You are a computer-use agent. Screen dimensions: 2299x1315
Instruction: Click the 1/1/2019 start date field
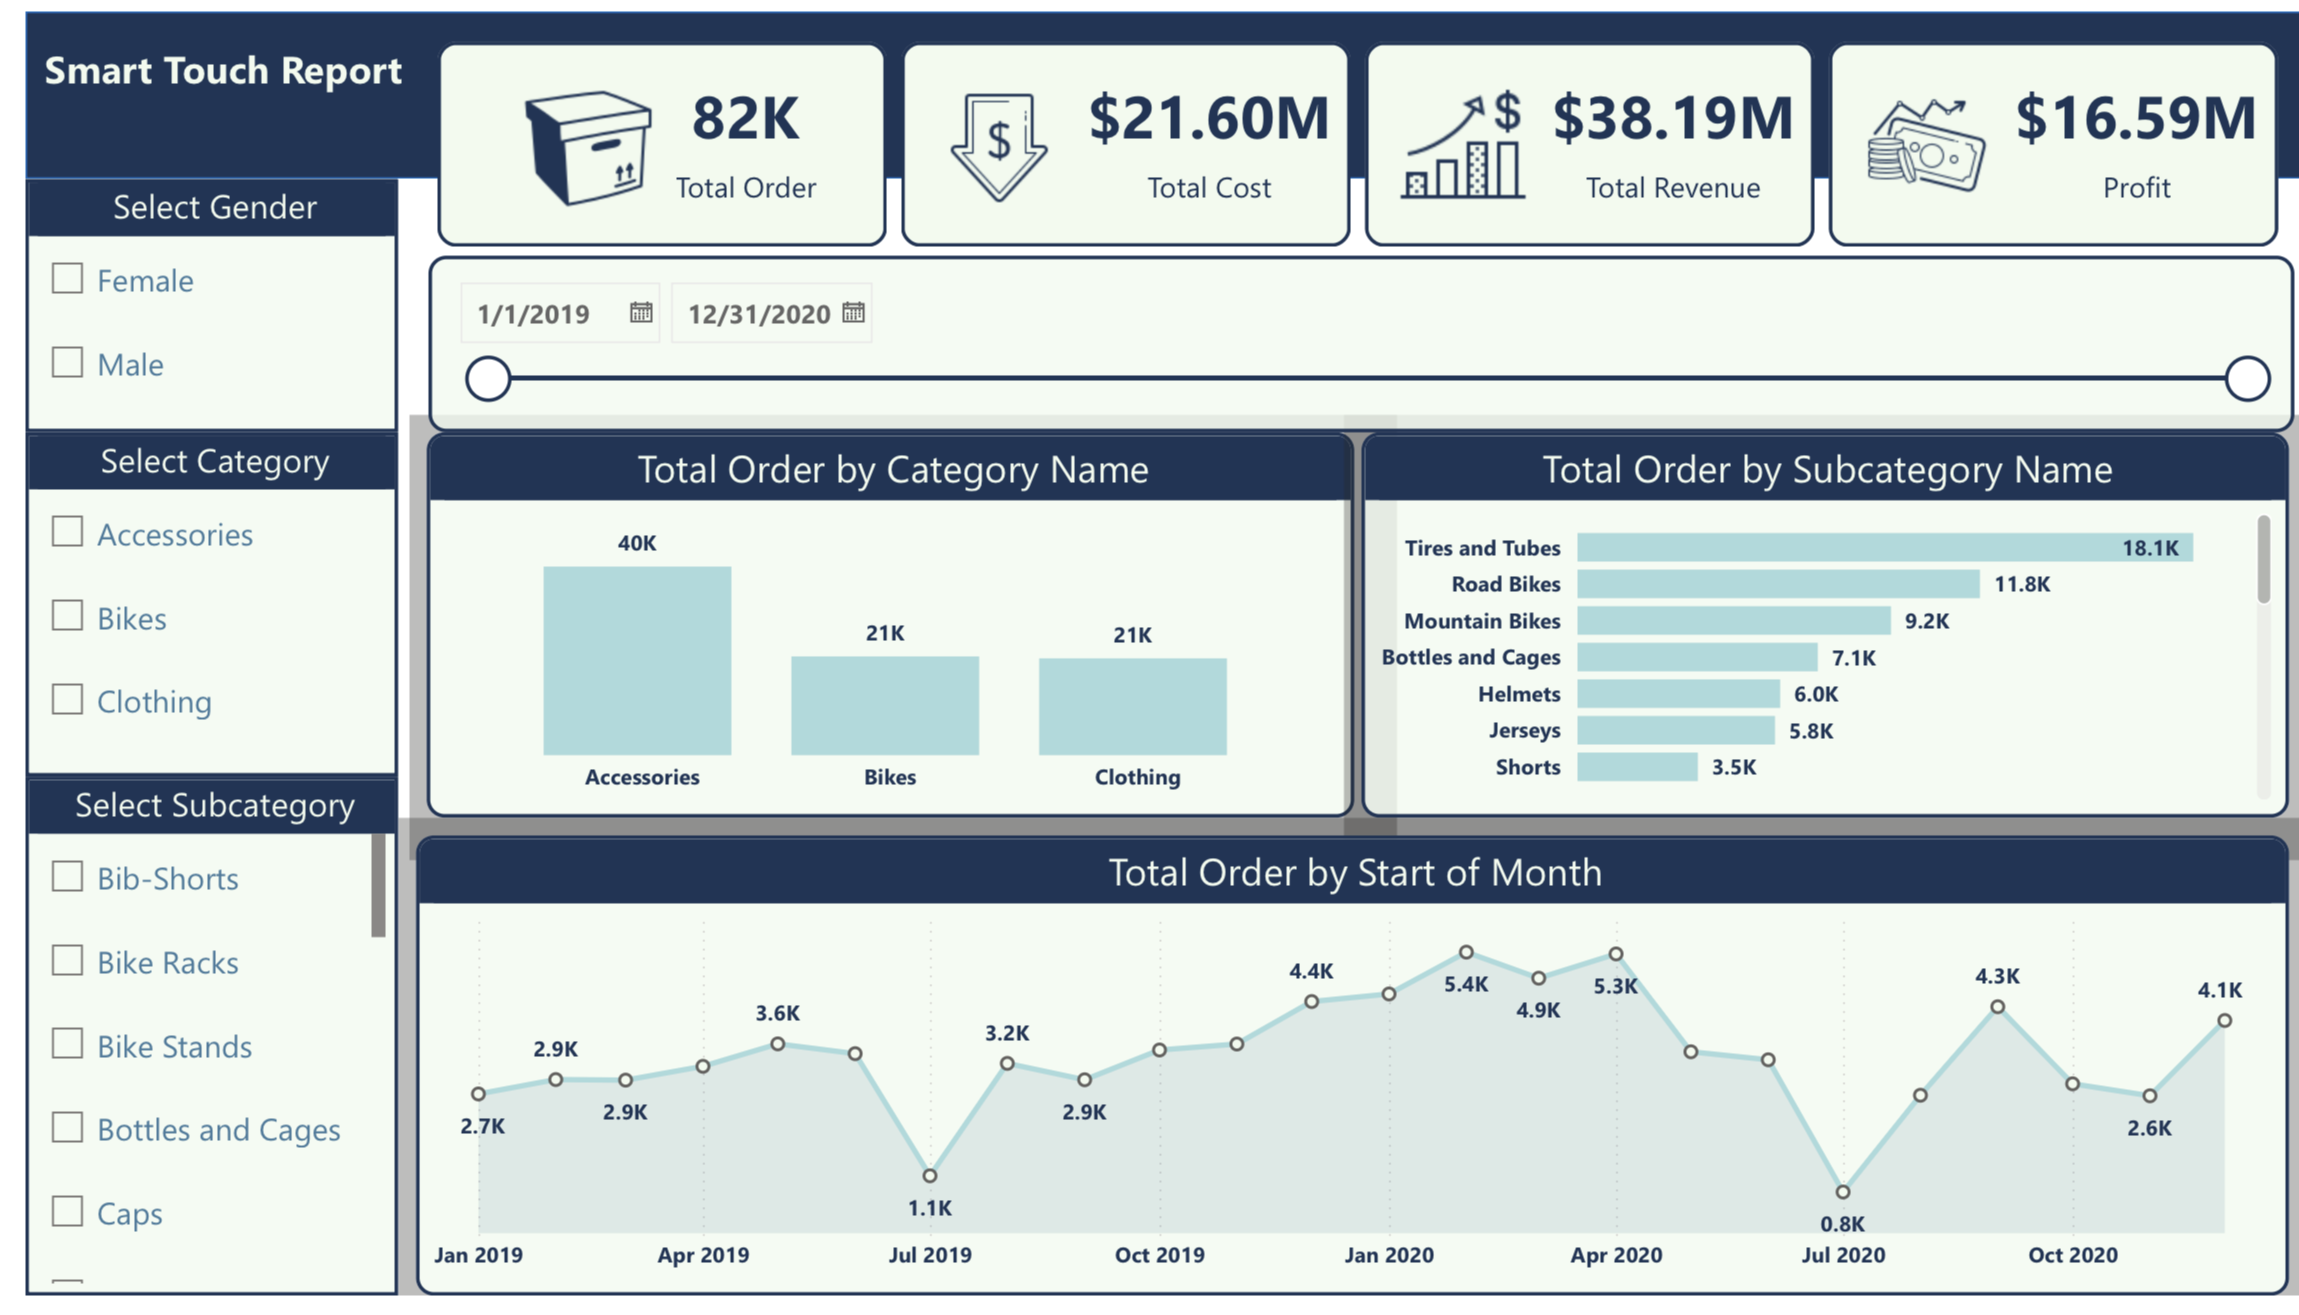tap(560, 314)
